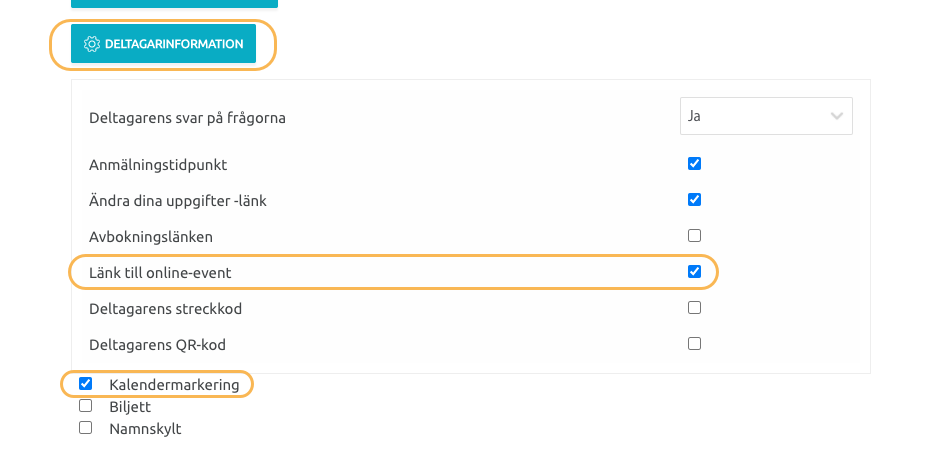Enable the Deltagarens streckkod checkbox
The width and height of the screenshot is (941, 450).
tap(694, 307)
